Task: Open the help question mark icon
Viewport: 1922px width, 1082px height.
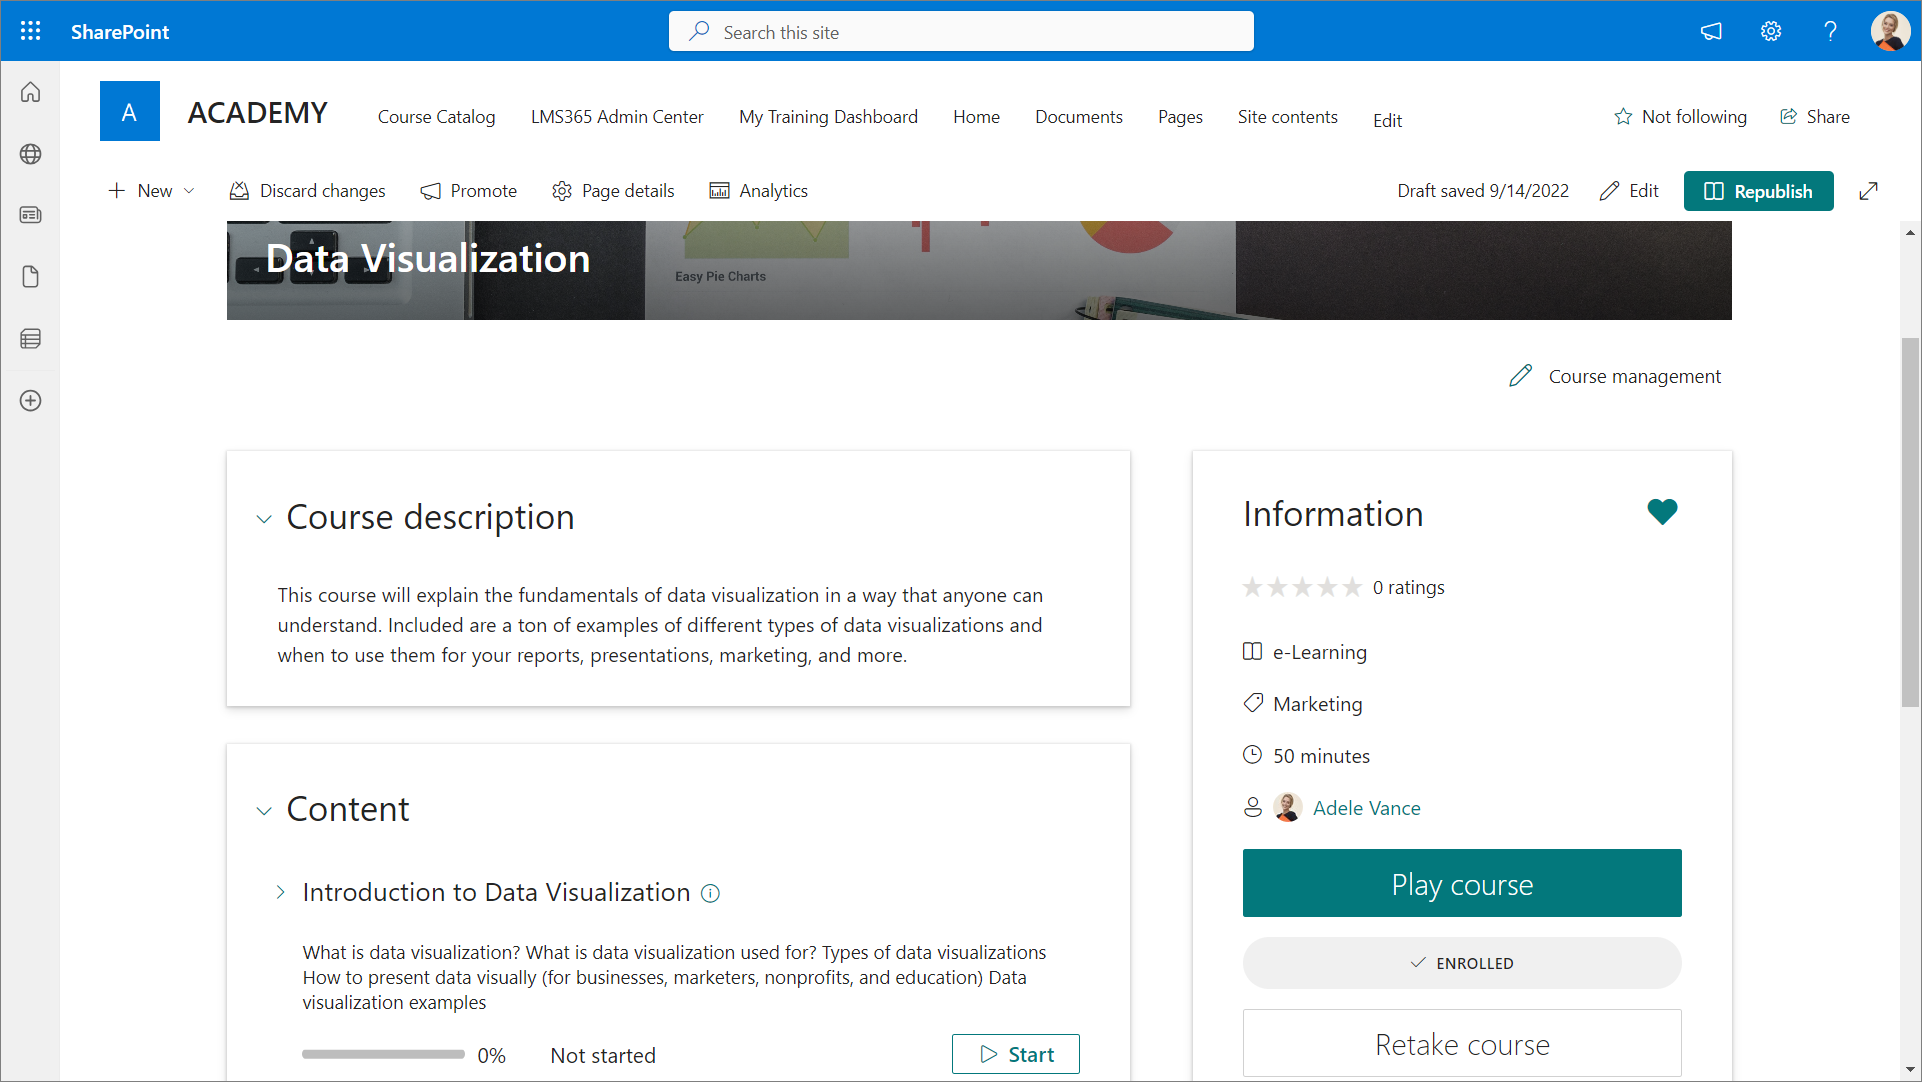Action: point(1830,31)
